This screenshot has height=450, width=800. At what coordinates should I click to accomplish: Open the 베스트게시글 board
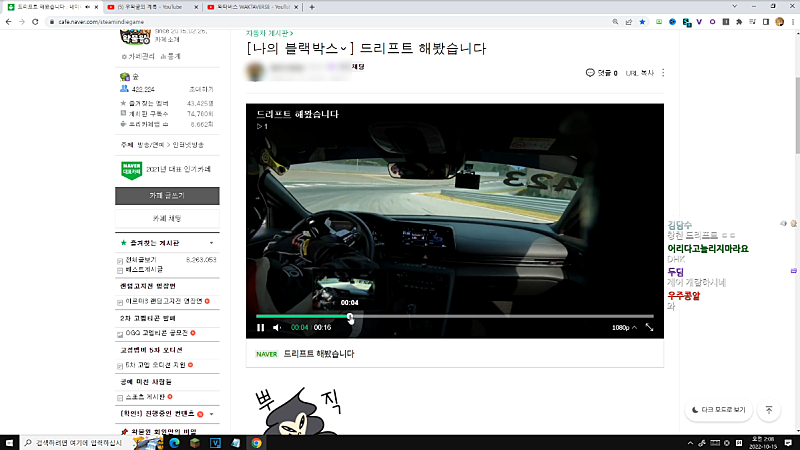(144, 269)
